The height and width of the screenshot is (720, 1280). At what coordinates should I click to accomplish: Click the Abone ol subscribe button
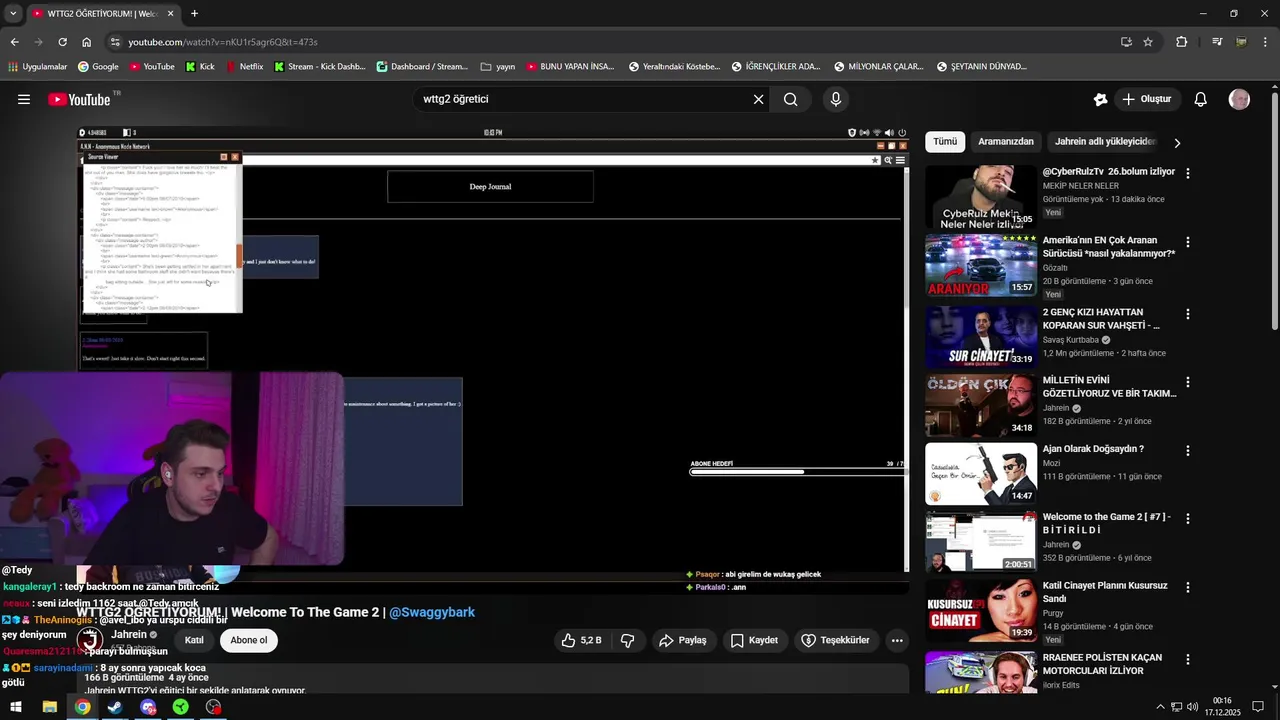tap(249, 640)
